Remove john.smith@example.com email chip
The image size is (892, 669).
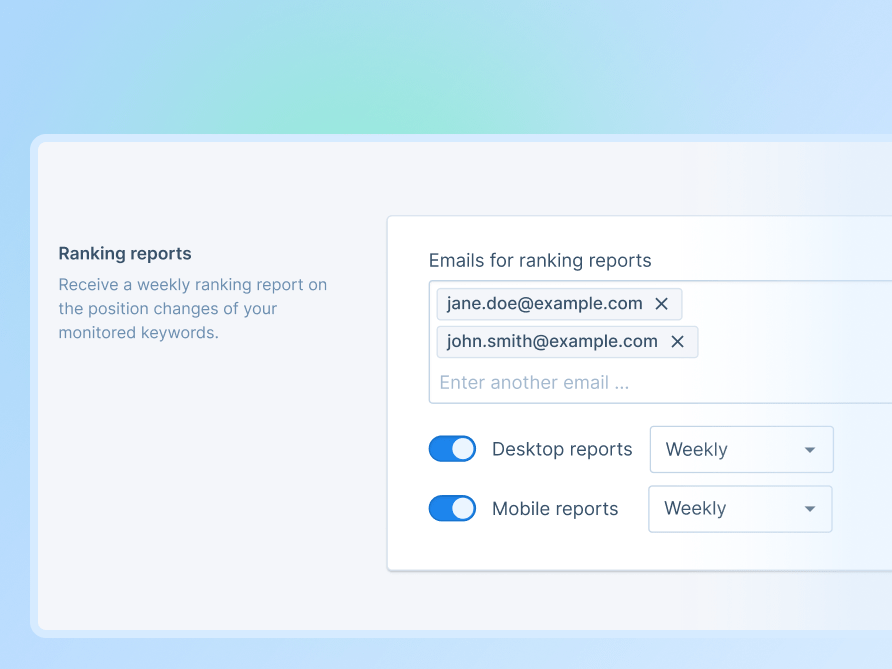[677, 342]
